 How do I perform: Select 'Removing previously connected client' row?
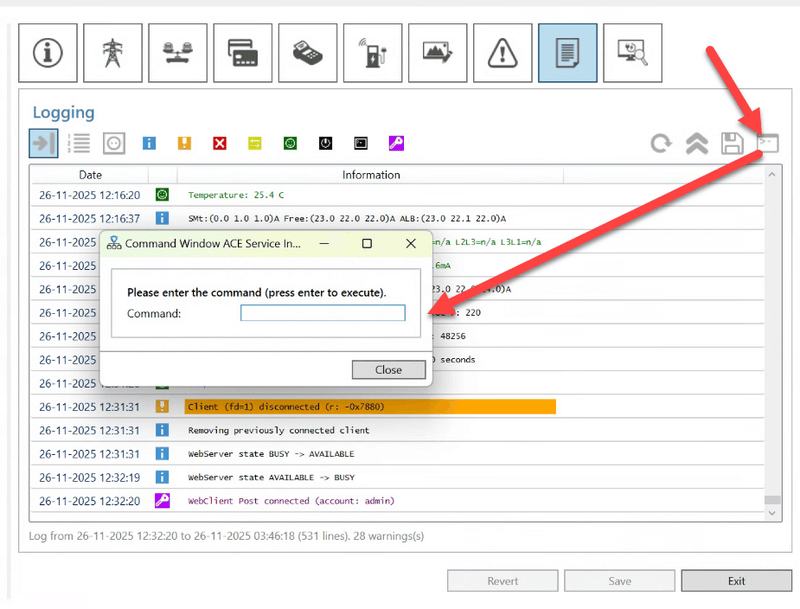click(397, 430)
